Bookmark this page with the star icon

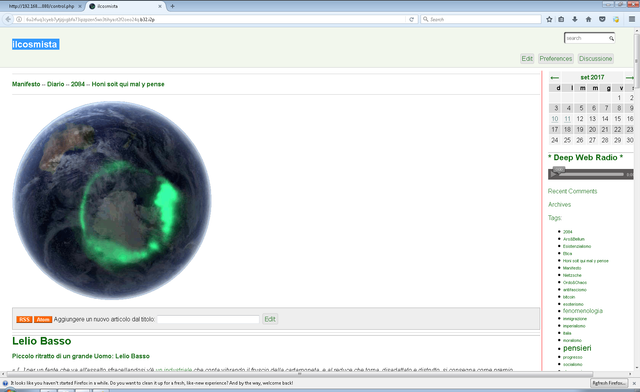point(549,19)
